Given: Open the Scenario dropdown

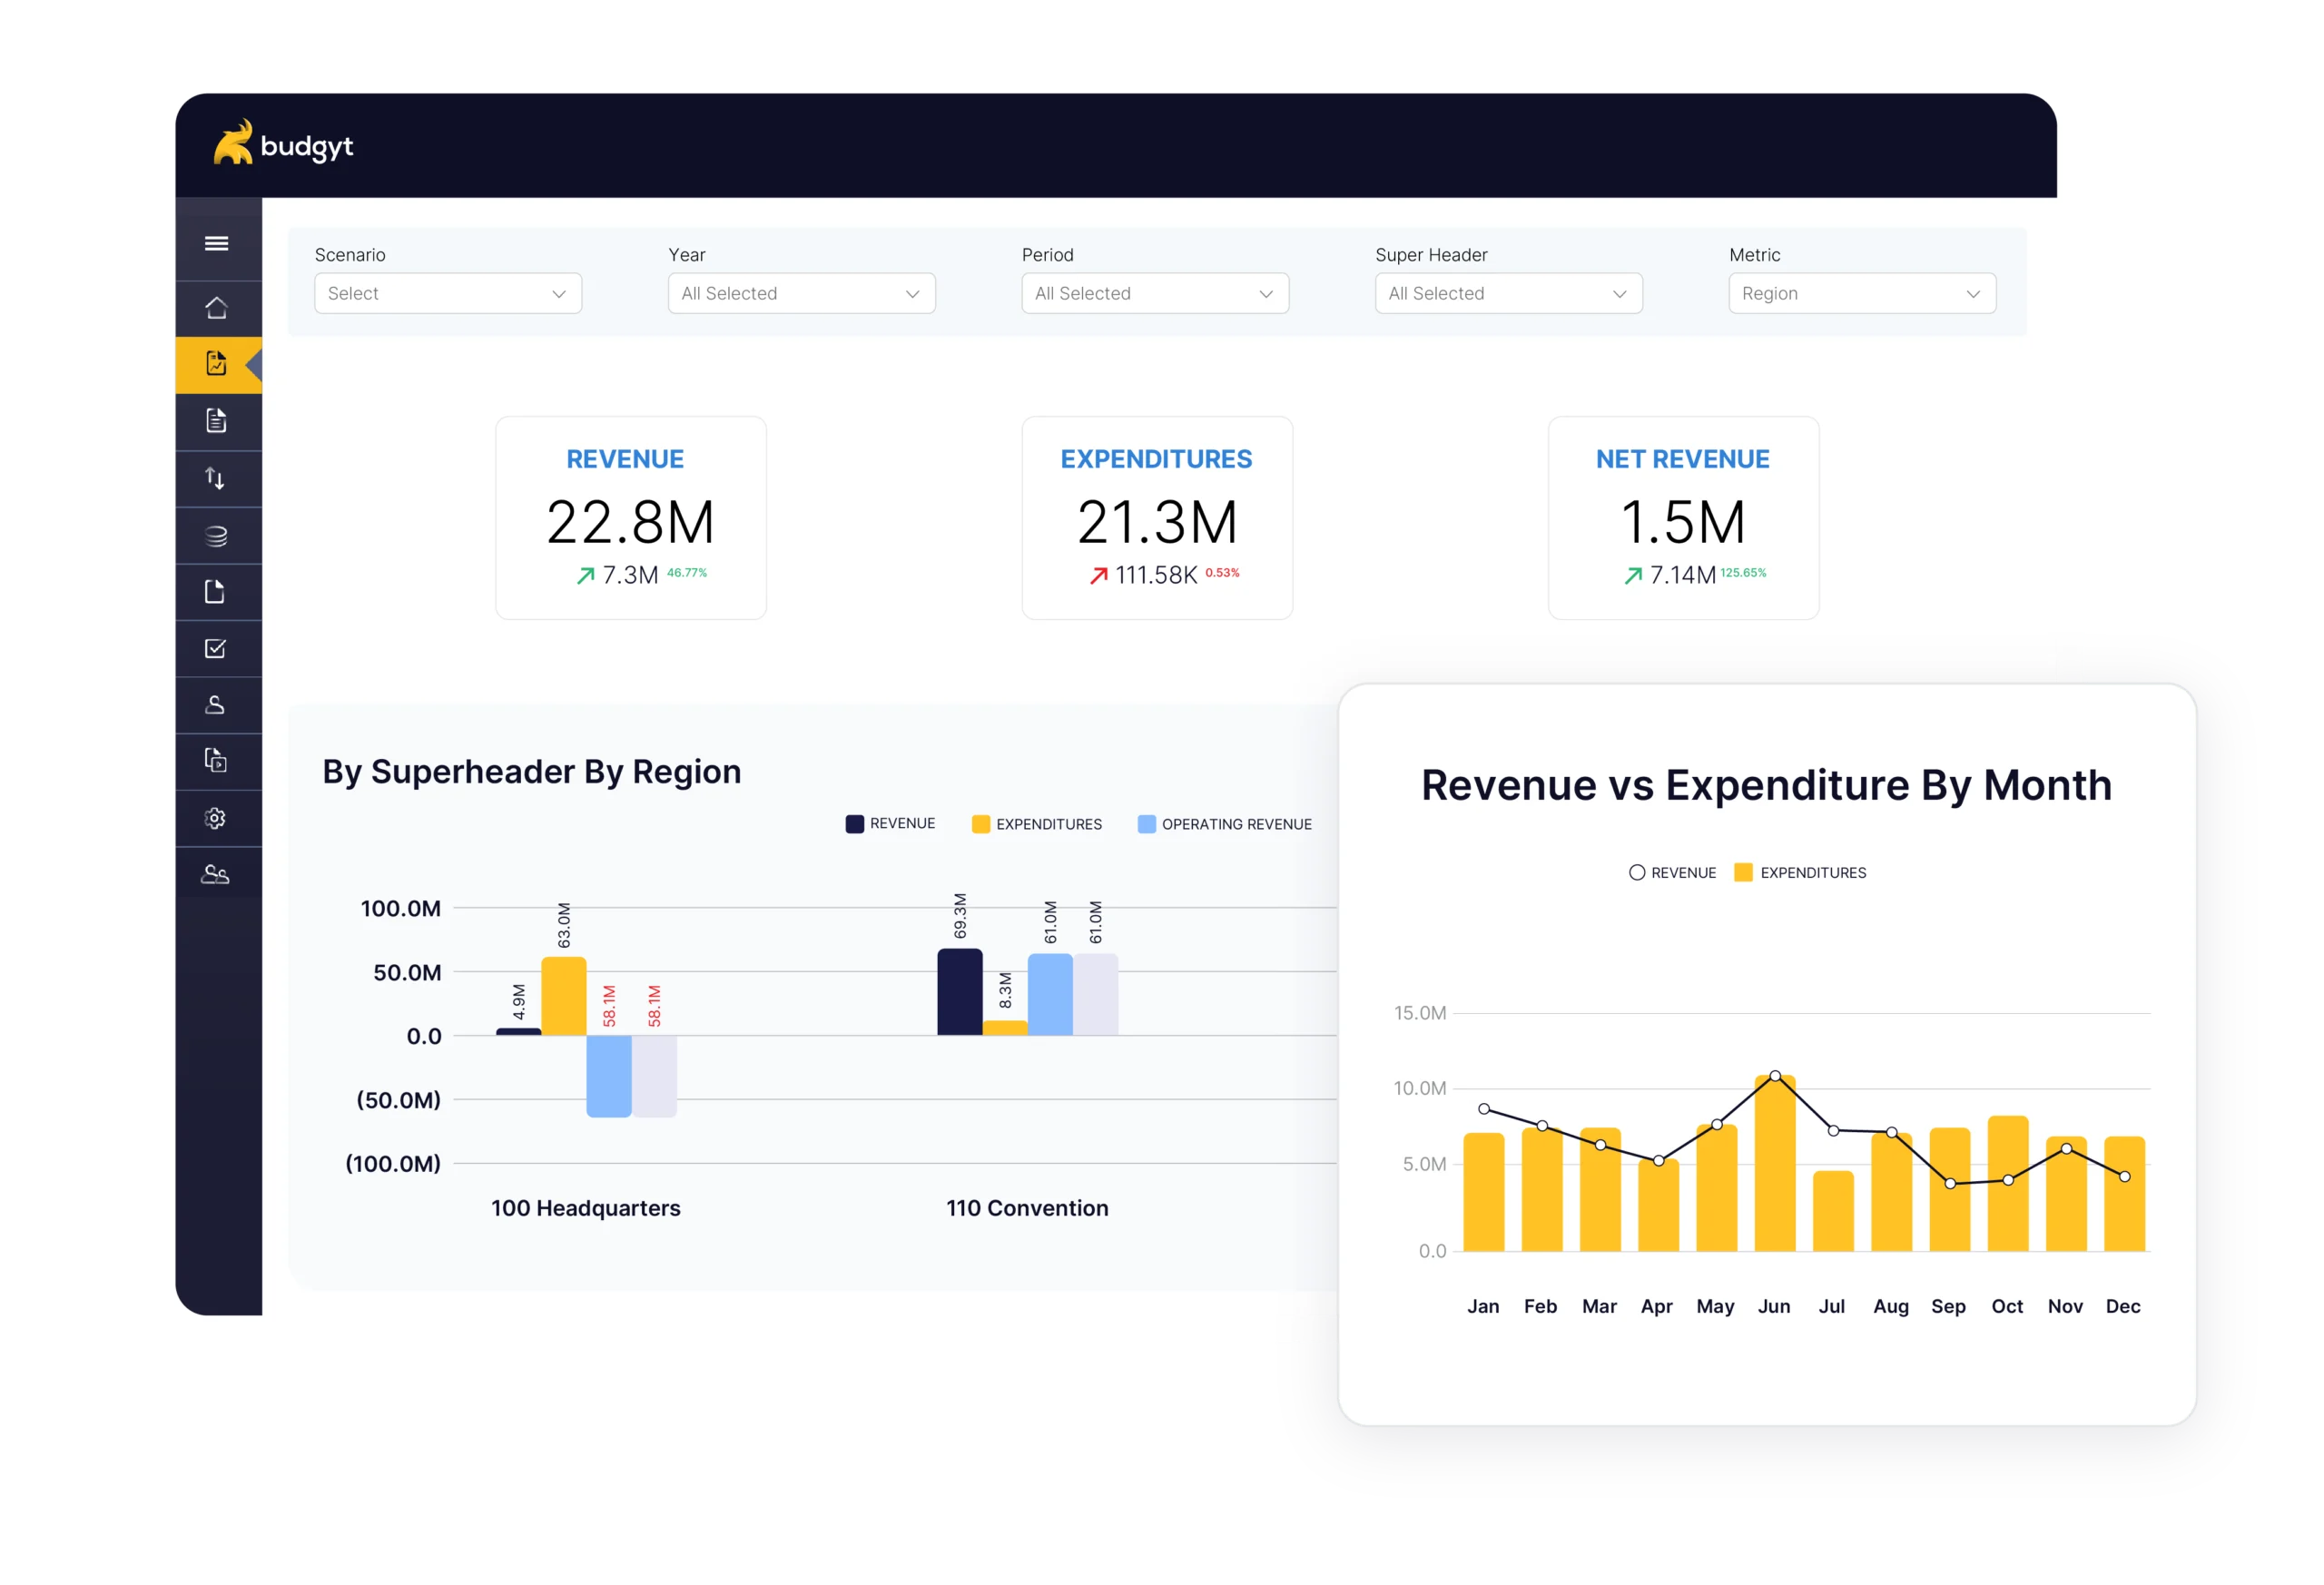Looking at the screenshot, I should [x=448, y=293].
